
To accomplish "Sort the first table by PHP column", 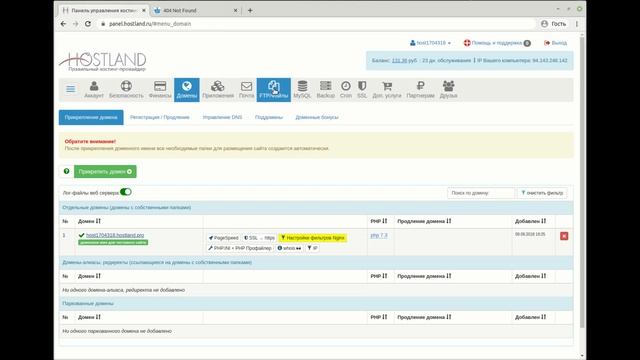I will coord(379,221).
